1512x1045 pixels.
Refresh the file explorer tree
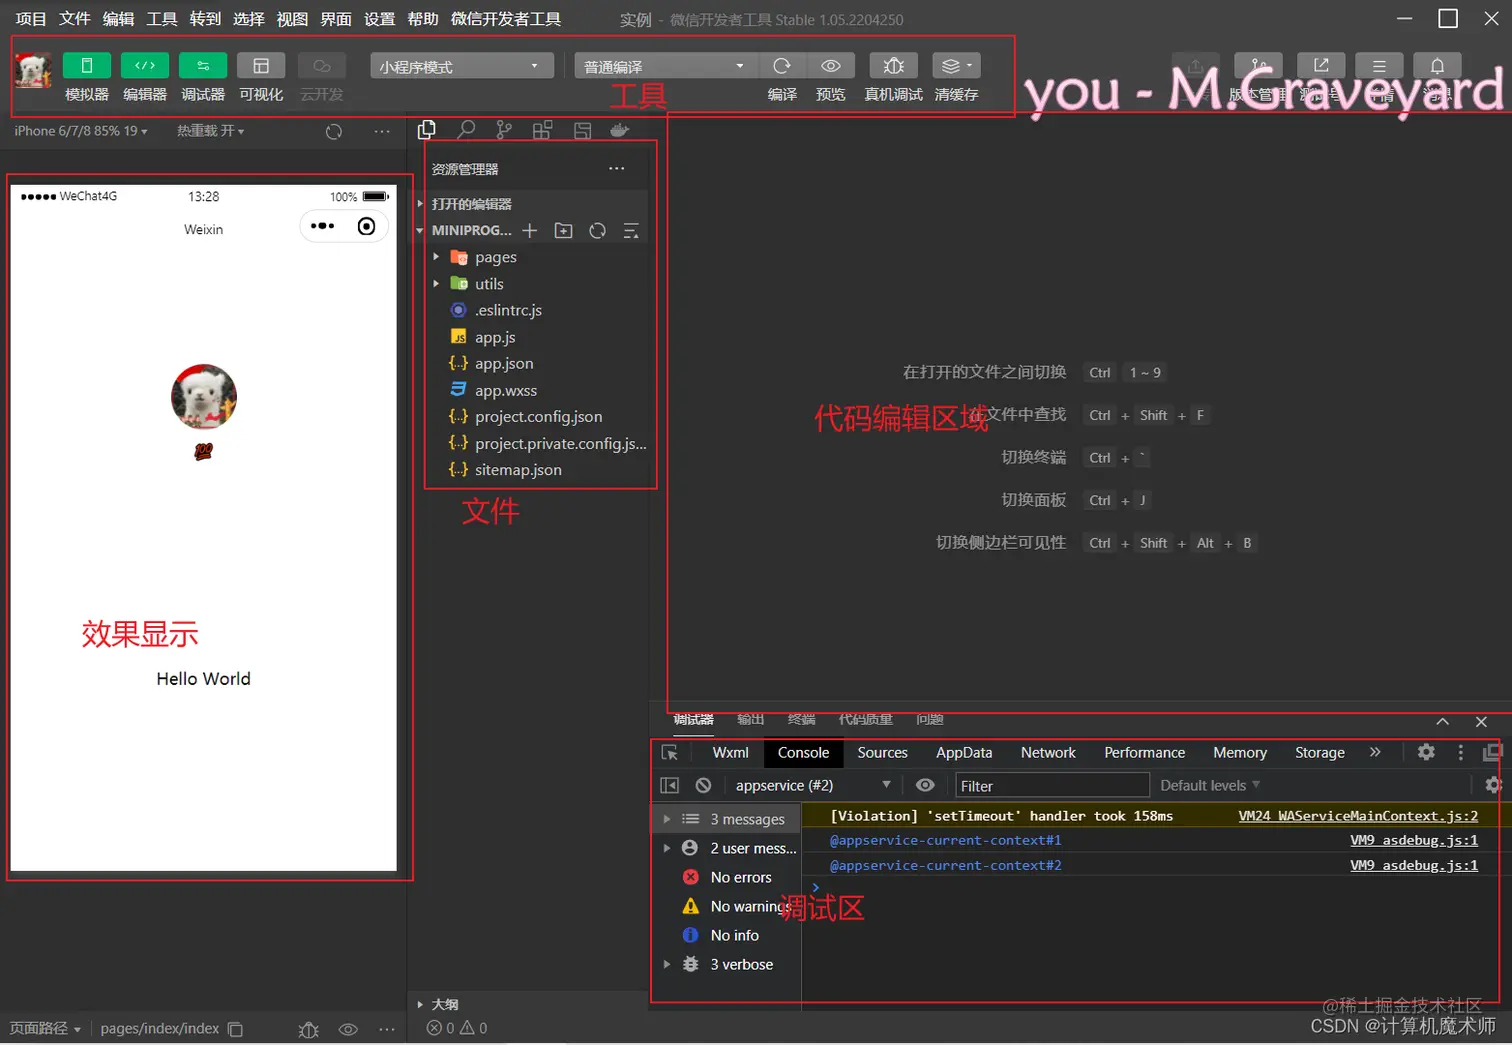597,231
